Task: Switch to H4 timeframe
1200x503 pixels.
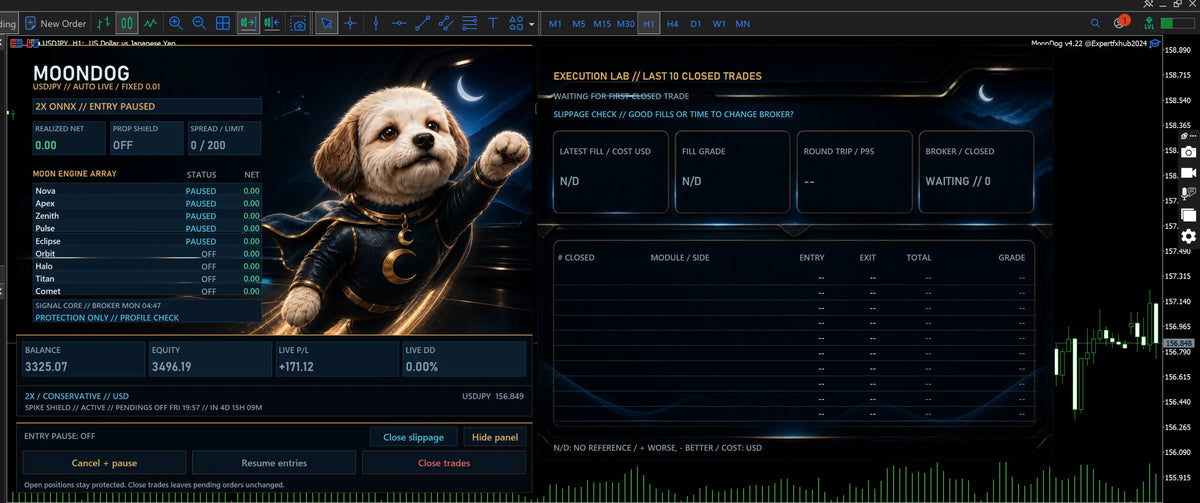Action: pyautogui.click(x=673, y=23)
